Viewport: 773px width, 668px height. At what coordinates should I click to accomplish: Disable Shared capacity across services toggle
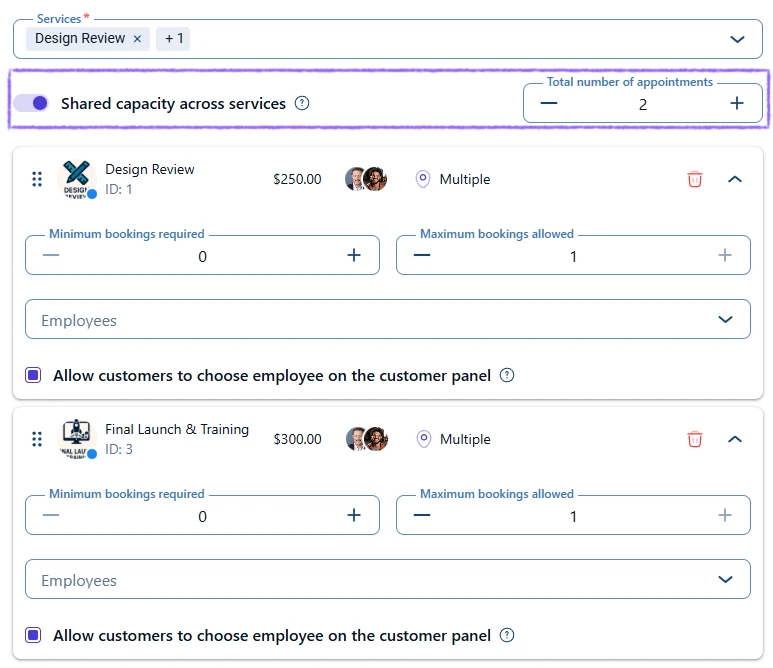point(31,103)
